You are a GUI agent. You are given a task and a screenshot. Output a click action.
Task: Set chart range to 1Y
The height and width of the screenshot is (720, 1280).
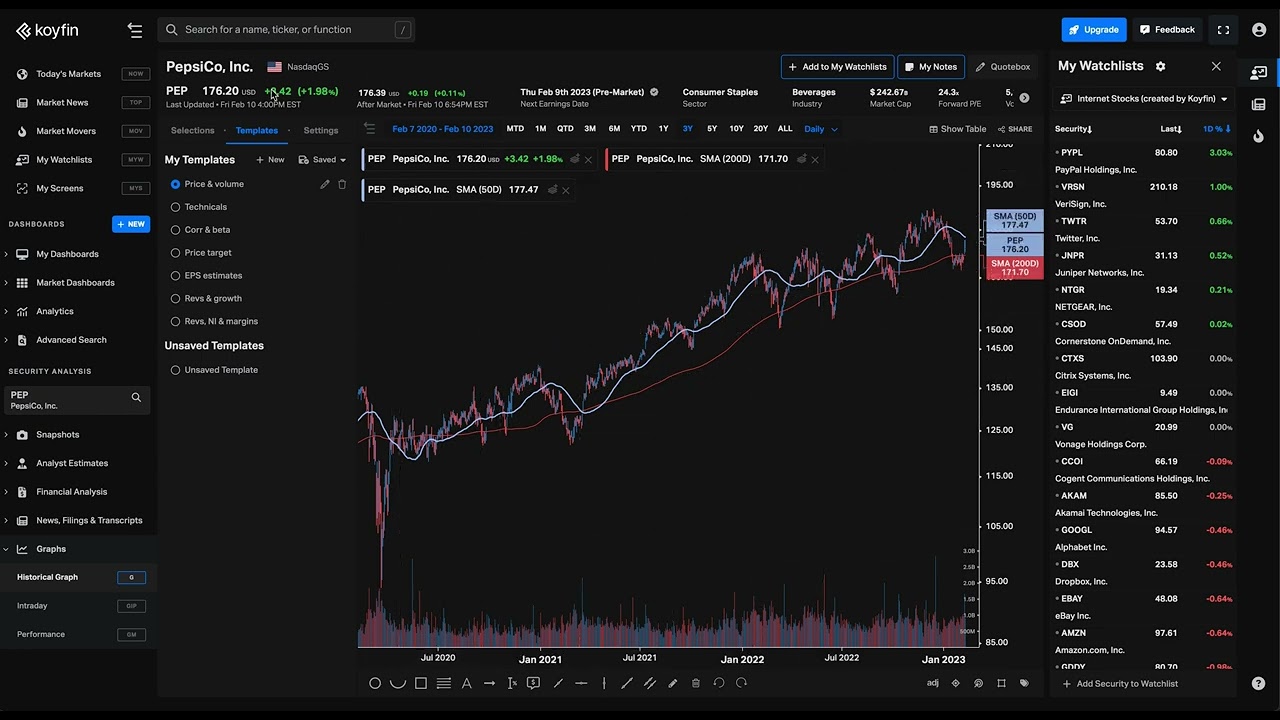663,129
